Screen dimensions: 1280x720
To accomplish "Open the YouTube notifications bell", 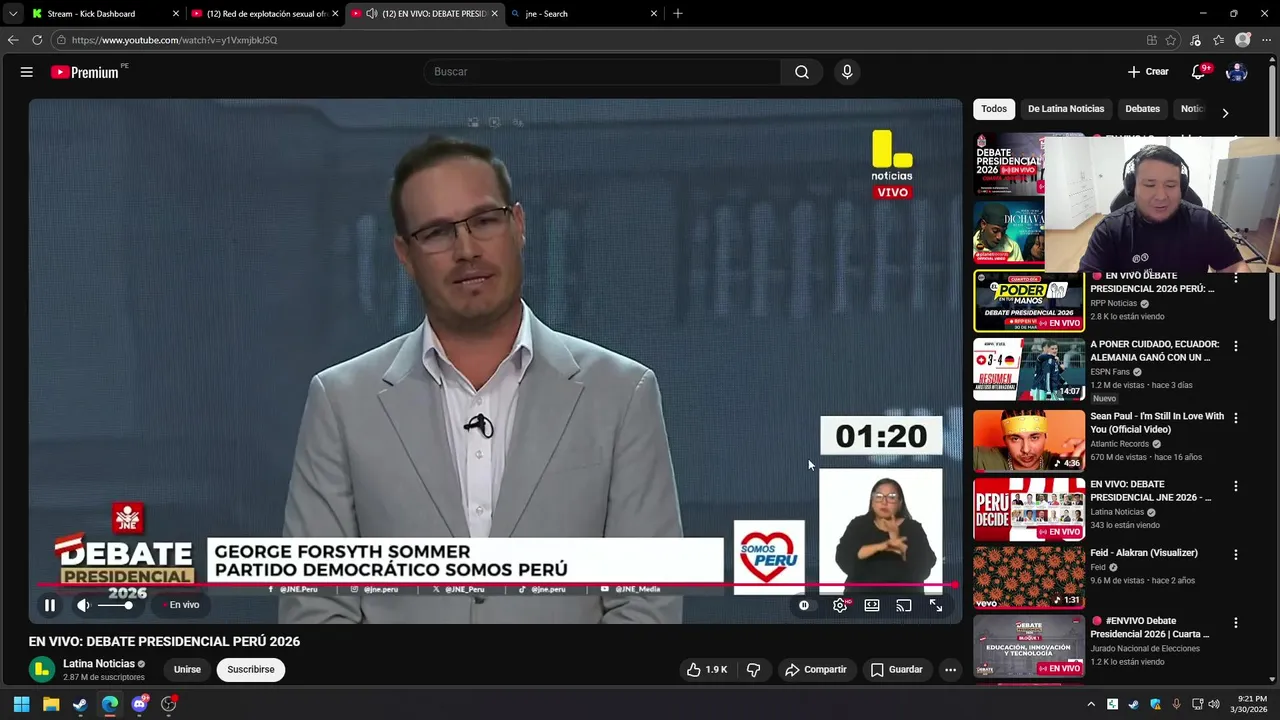I will (x=1198, y=72).
